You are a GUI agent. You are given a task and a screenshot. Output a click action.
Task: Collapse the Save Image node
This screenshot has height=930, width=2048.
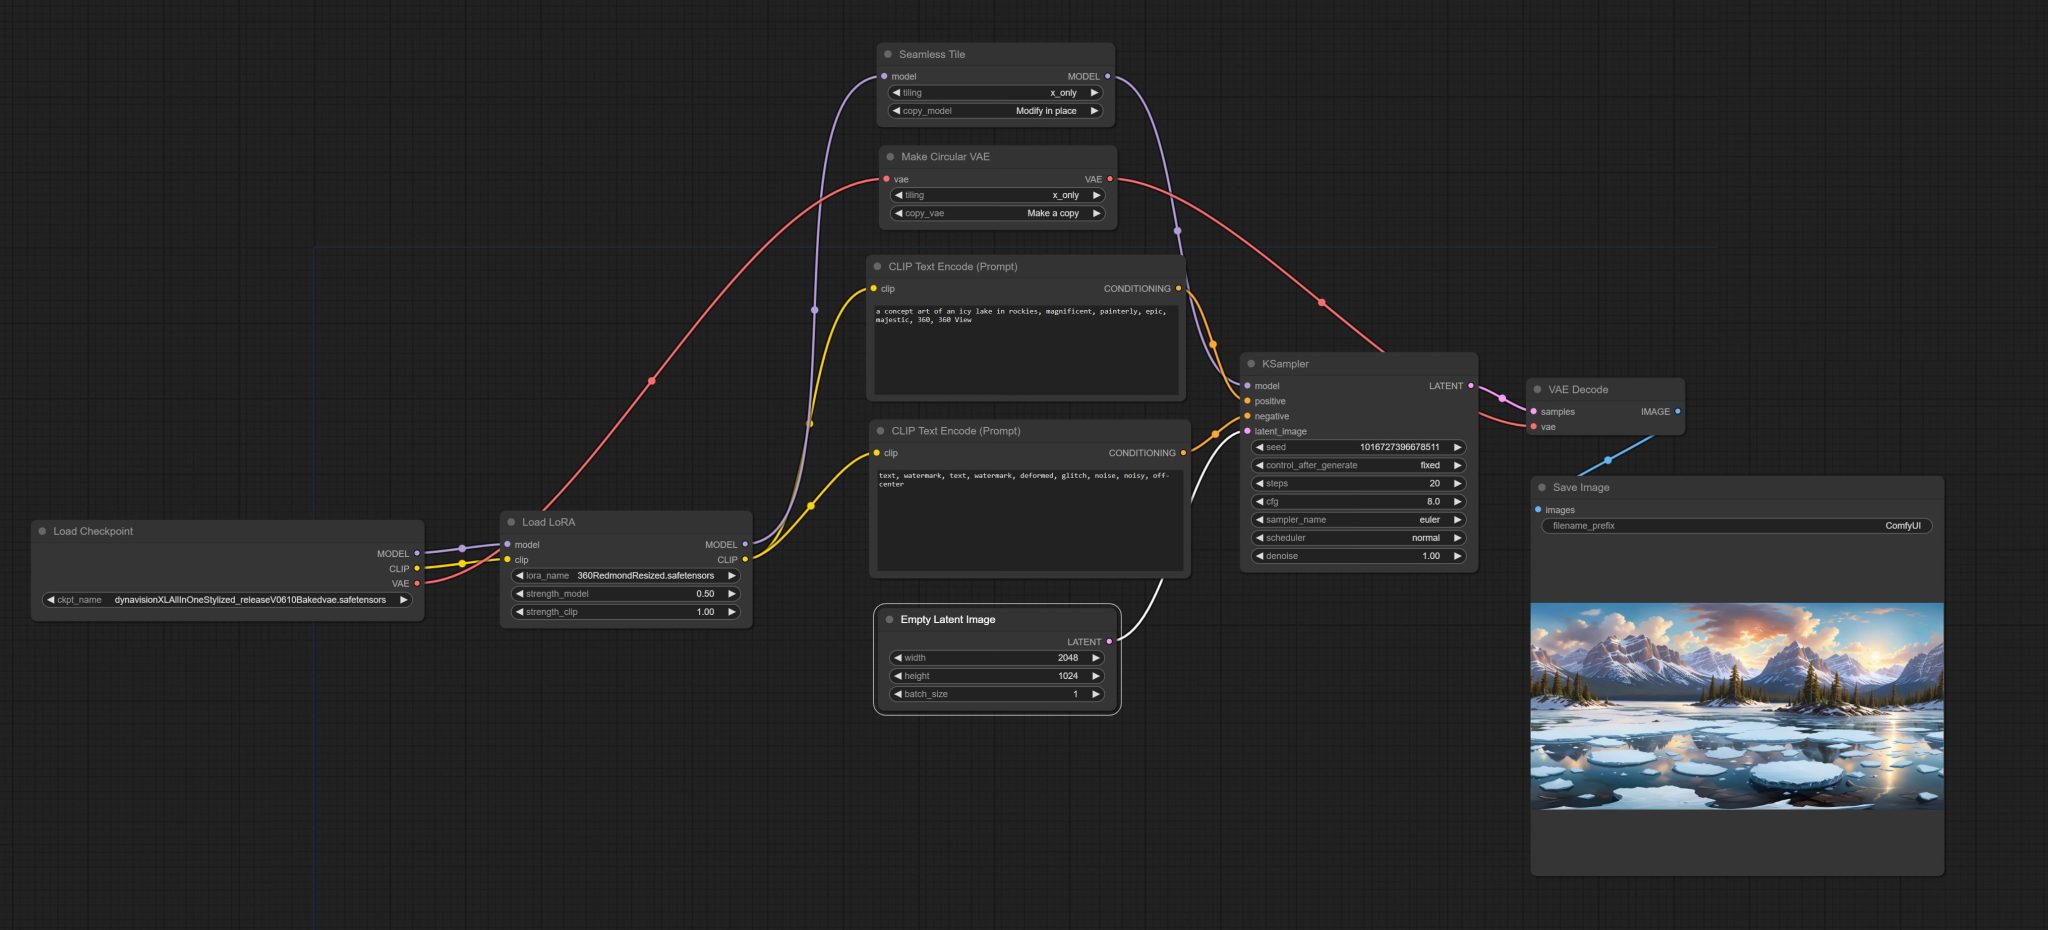point(1542,487)
